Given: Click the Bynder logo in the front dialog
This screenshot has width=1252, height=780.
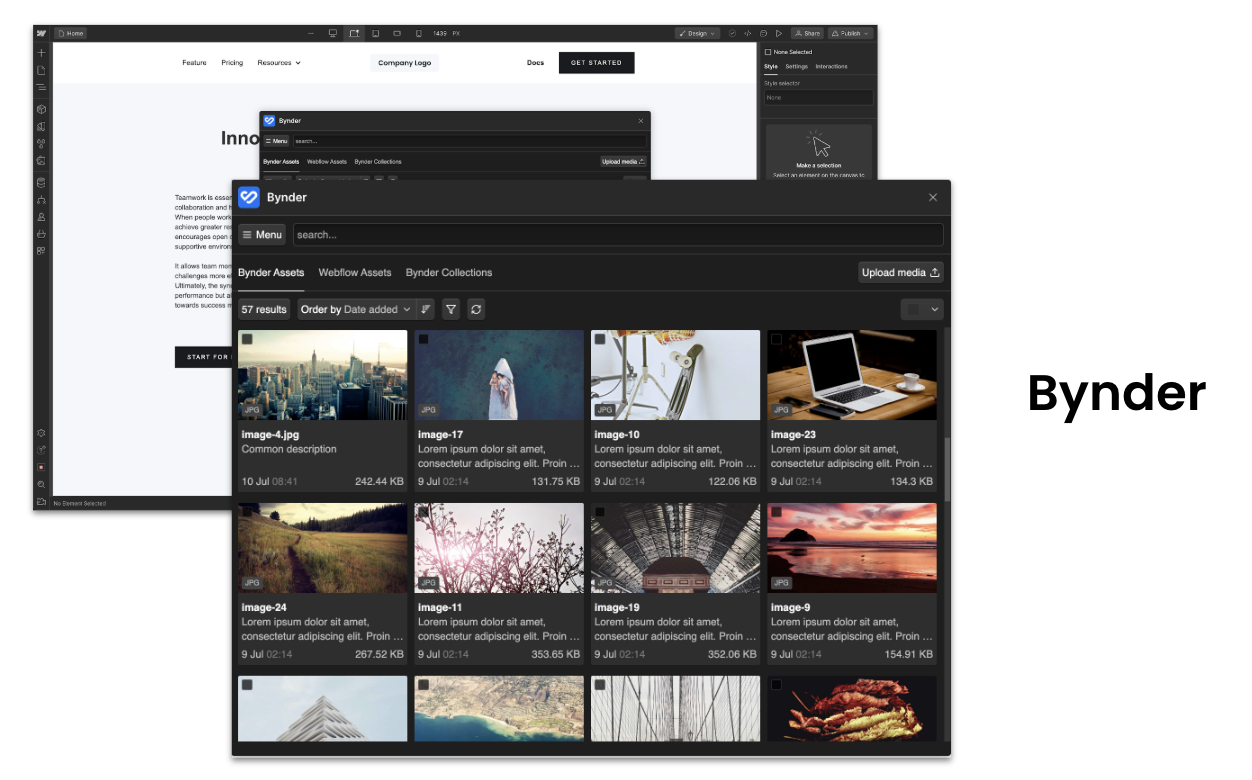Looking at the screenshot, I should [249, 197].
